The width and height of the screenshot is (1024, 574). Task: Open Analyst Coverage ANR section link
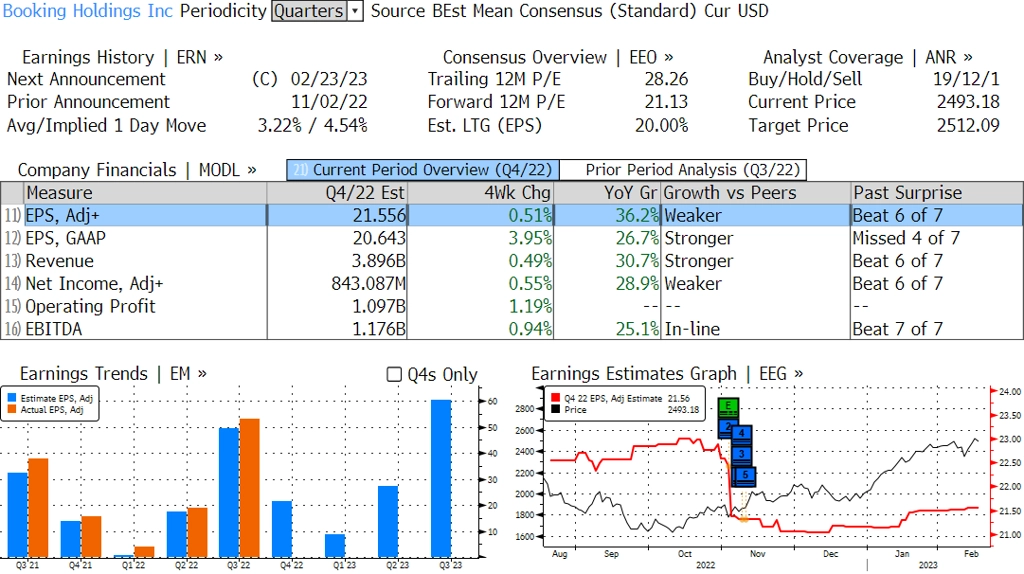point(867,57)
